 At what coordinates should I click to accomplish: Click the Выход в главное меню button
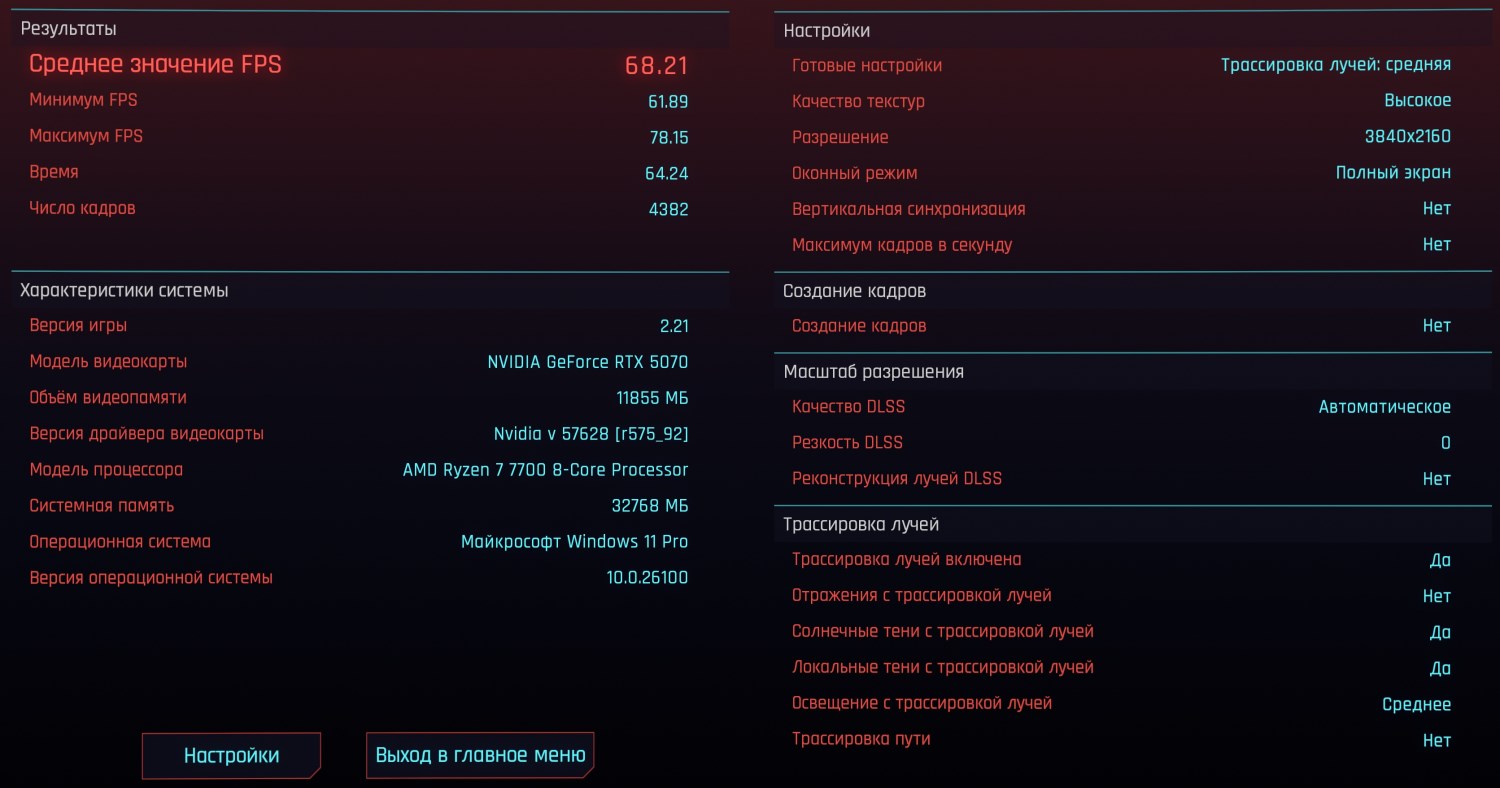pos(480,755)
